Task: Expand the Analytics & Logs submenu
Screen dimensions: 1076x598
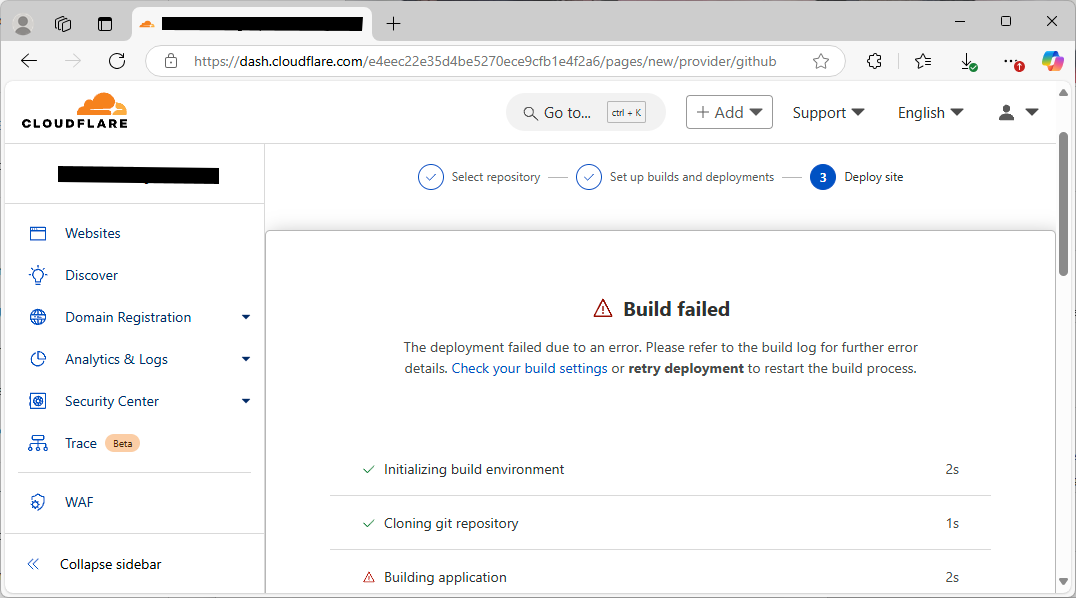Action: 245,358
